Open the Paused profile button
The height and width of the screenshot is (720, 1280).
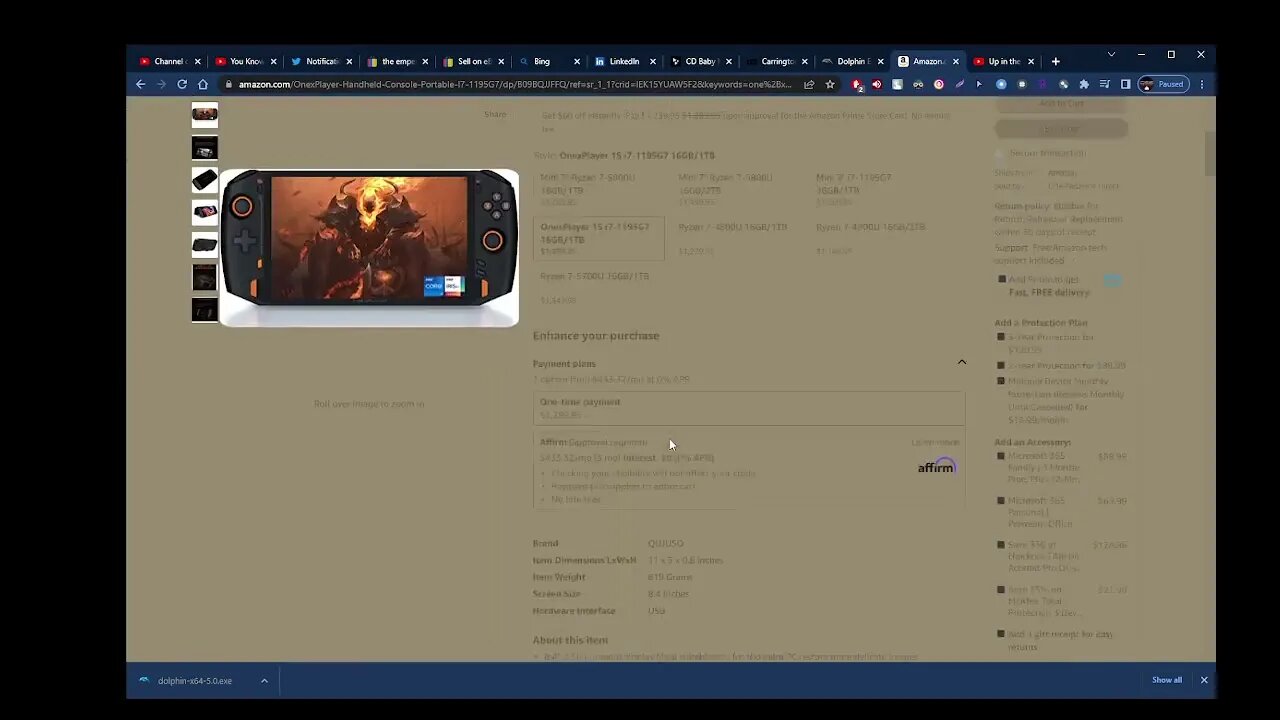pyautogui.click(x=1164, y=84)
